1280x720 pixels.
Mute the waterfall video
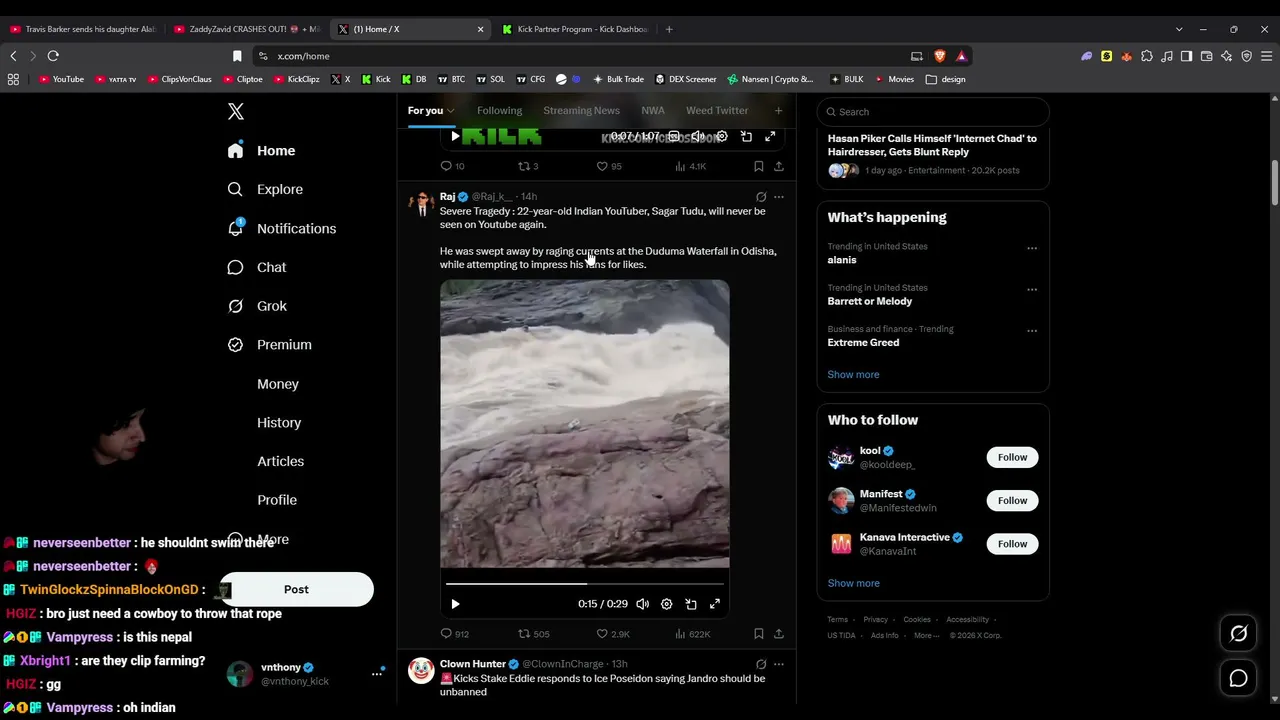click(643, 604)
